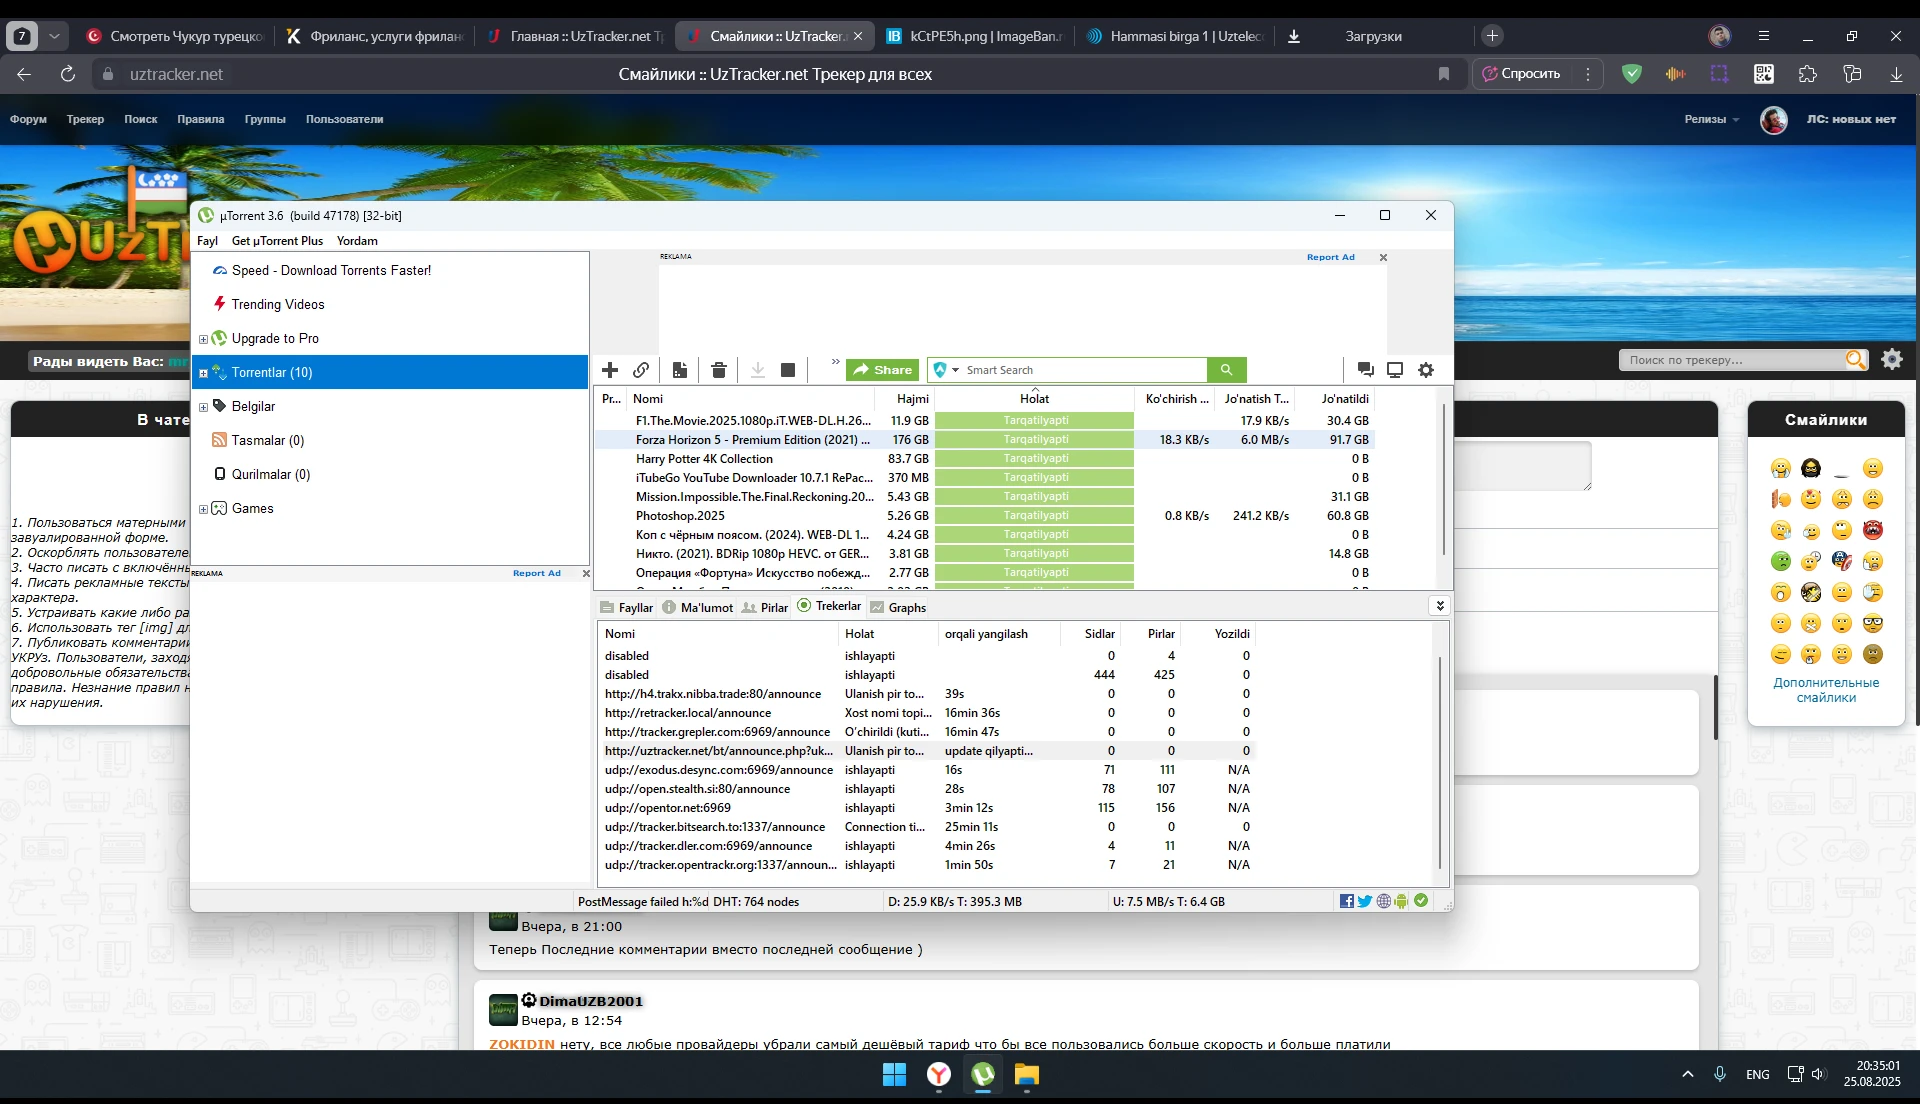Switch to the Graphs tab
This screenshot has height=1104, width=1920.
pyautogui.click(x=898, y=607)
